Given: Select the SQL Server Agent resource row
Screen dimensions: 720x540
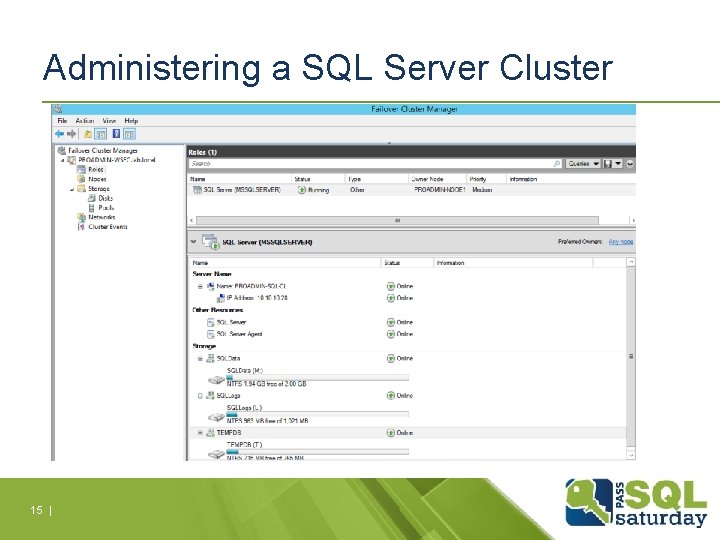Looking at the screenshot, I should pos(239,334).
